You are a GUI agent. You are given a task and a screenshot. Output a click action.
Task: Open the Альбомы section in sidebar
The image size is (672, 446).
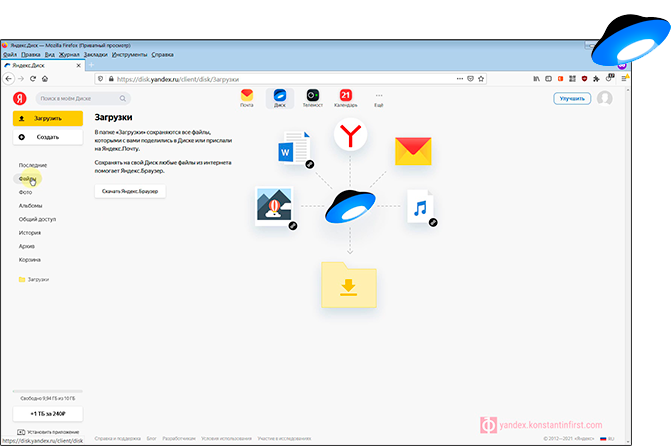[x=30, y=206]
